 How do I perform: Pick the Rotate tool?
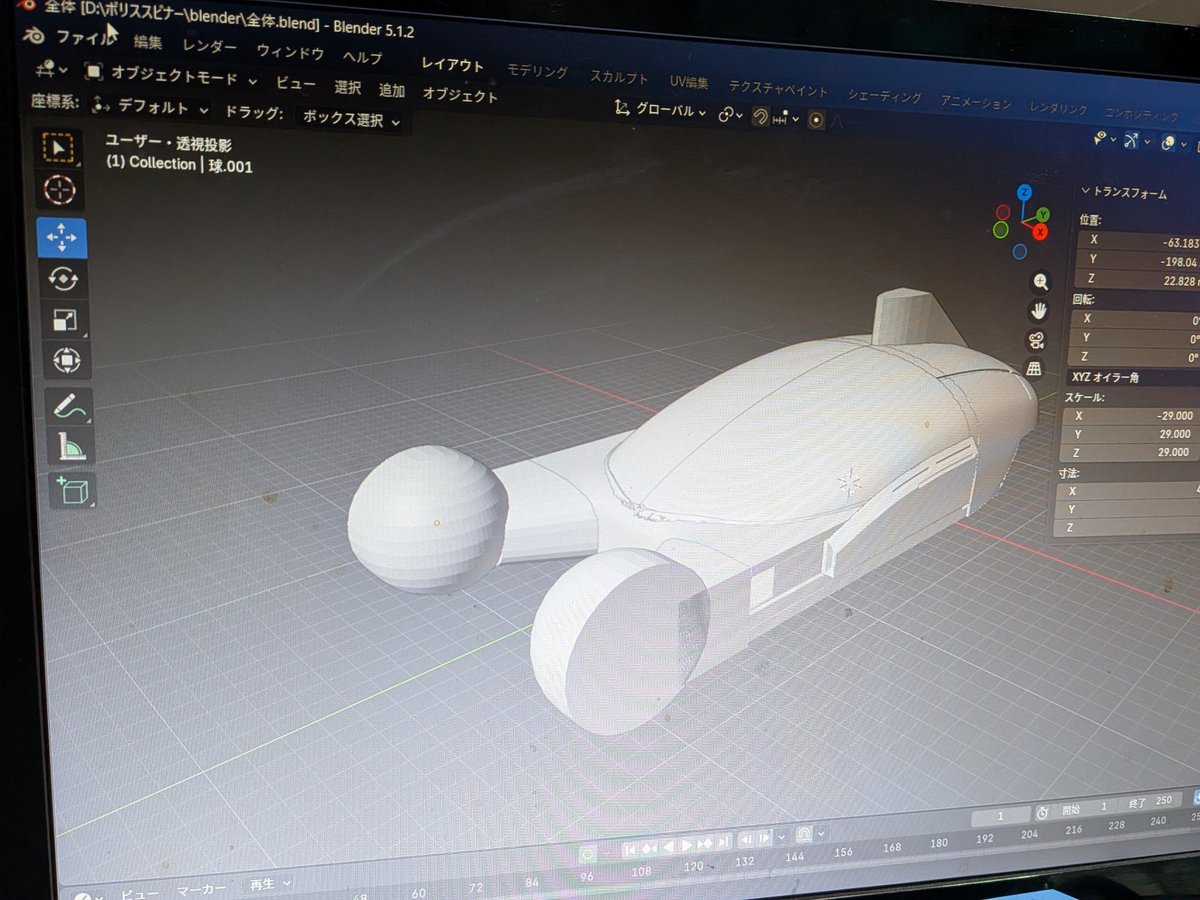[63, 279]
